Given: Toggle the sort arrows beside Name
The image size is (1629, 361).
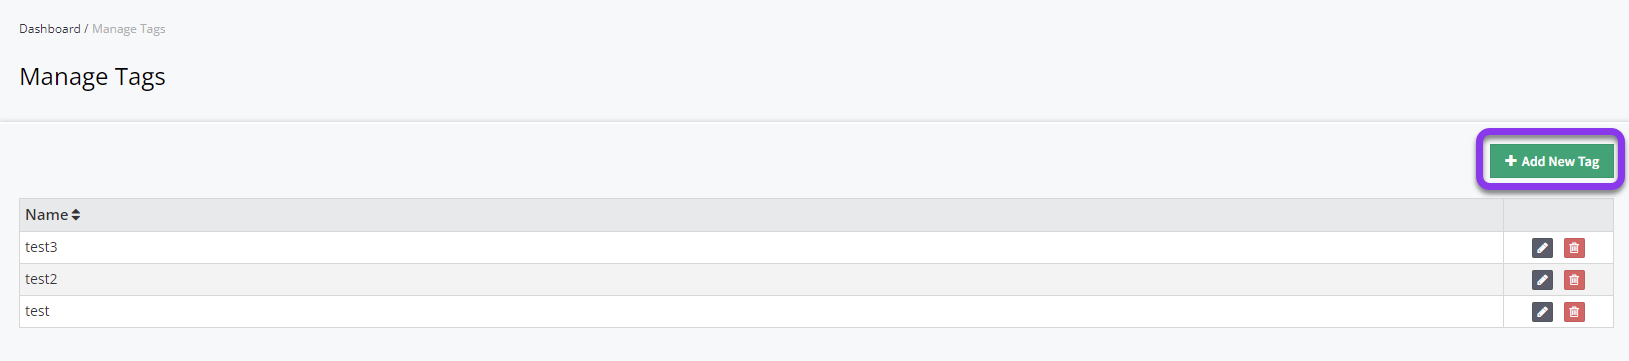Looking at the screenshot, I should pos(76,215).
